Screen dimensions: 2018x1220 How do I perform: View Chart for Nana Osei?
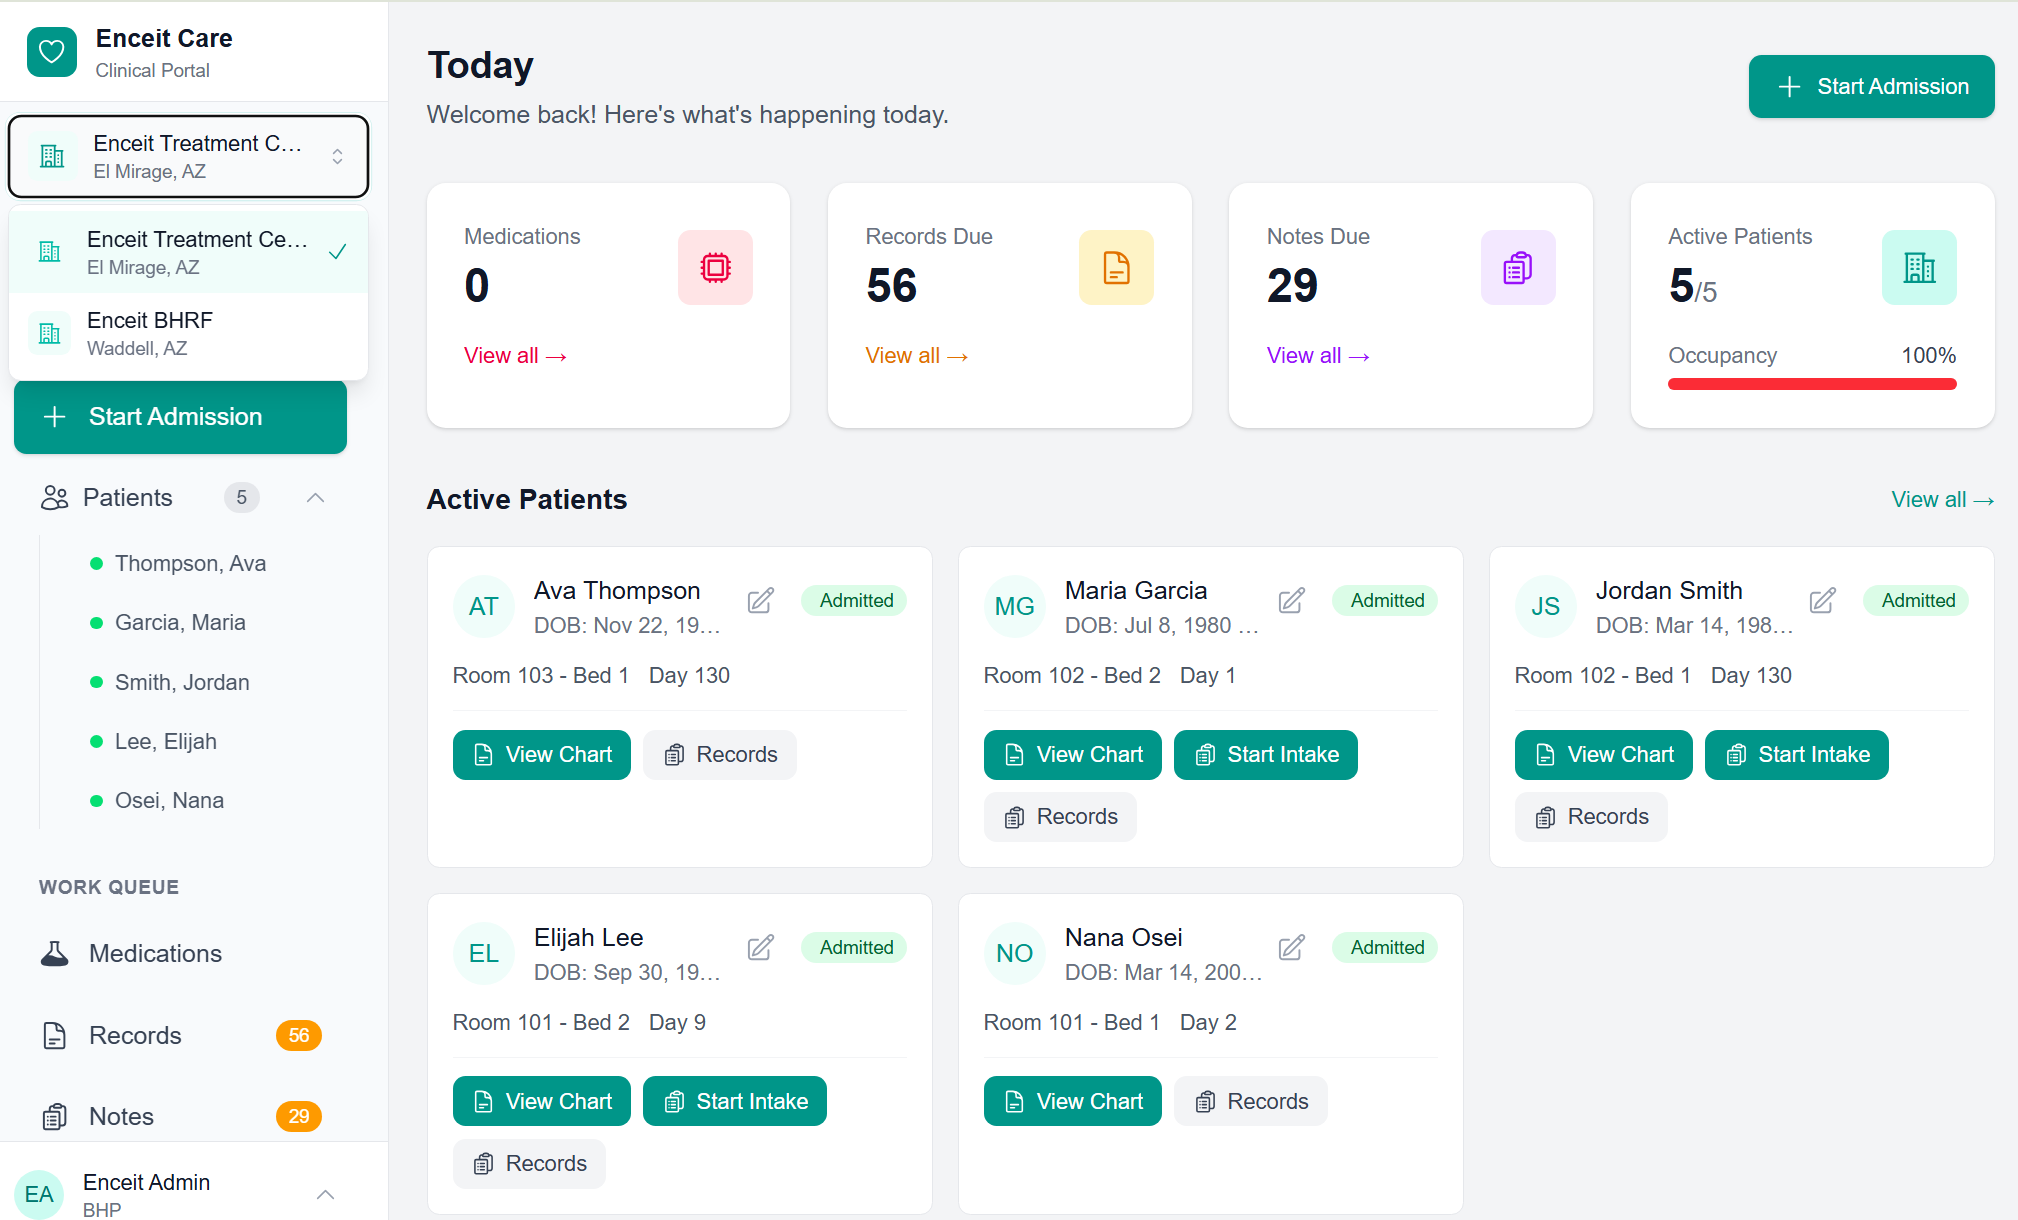[x=1073, y=1101]
